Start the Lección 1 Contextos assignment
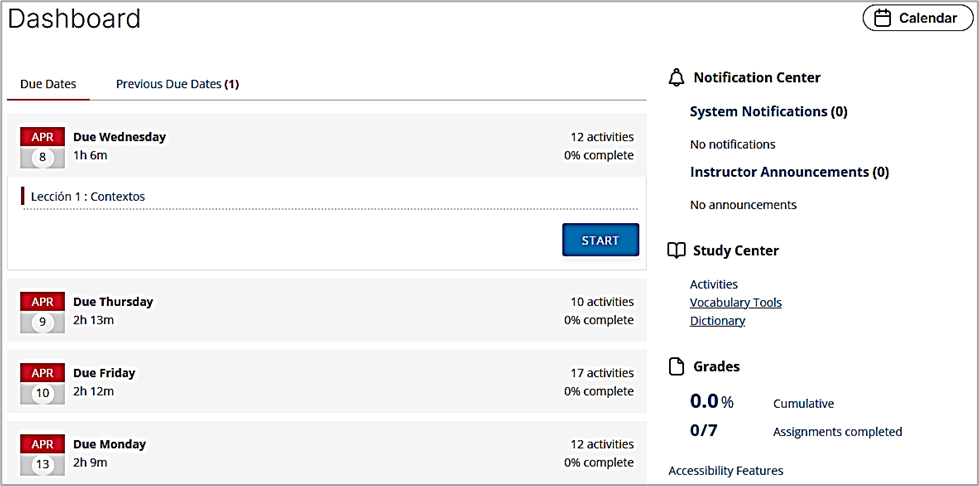The image size is (979, 486). coord(601,240)
